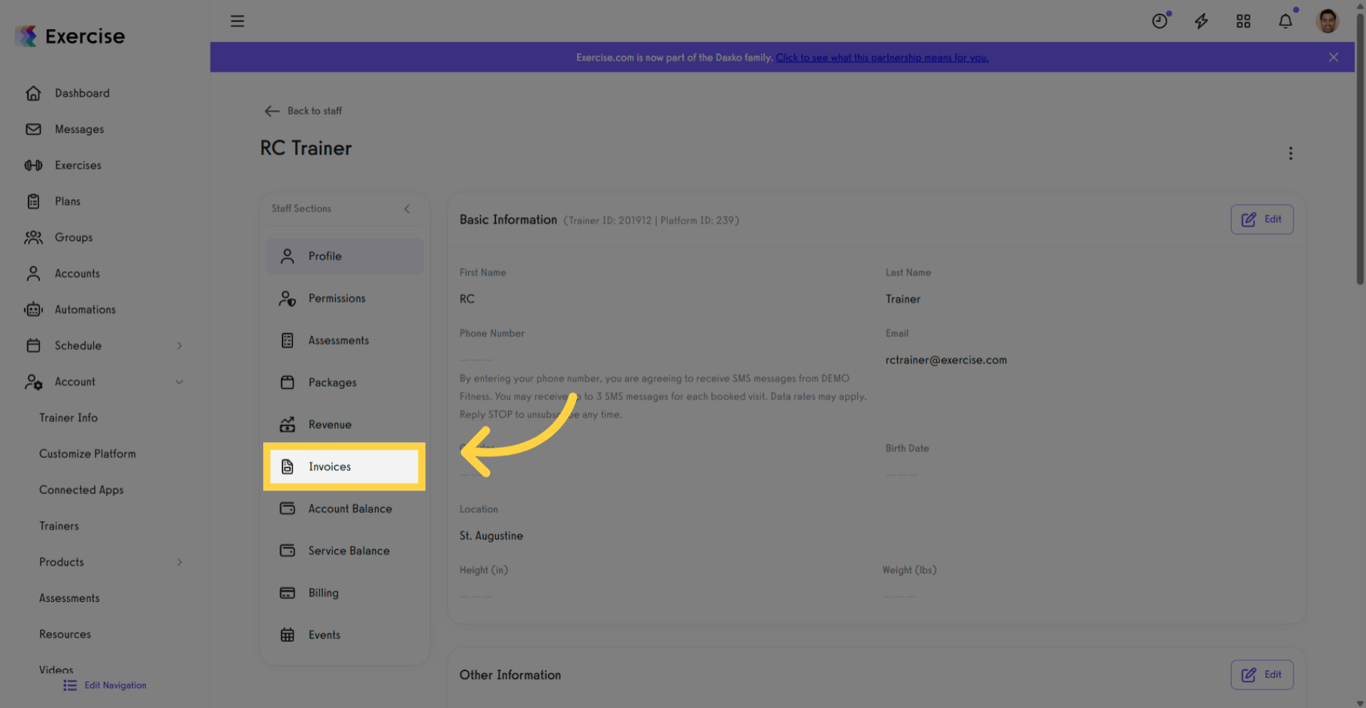This screenshot has width=1366, height=708.
Task: Collapse the Staff Sections panel
Action: [406, 209]
